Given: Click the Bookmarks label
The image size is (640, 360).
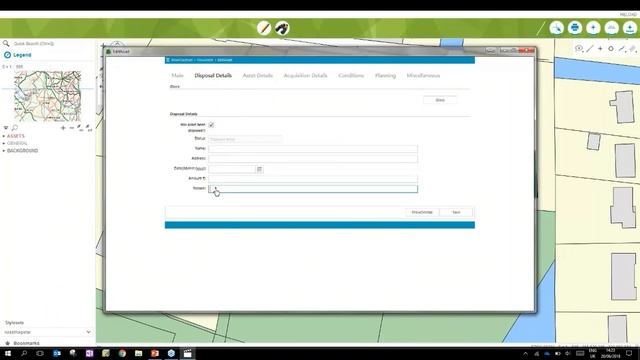Looking at the screenshot, I should (27, 343).
